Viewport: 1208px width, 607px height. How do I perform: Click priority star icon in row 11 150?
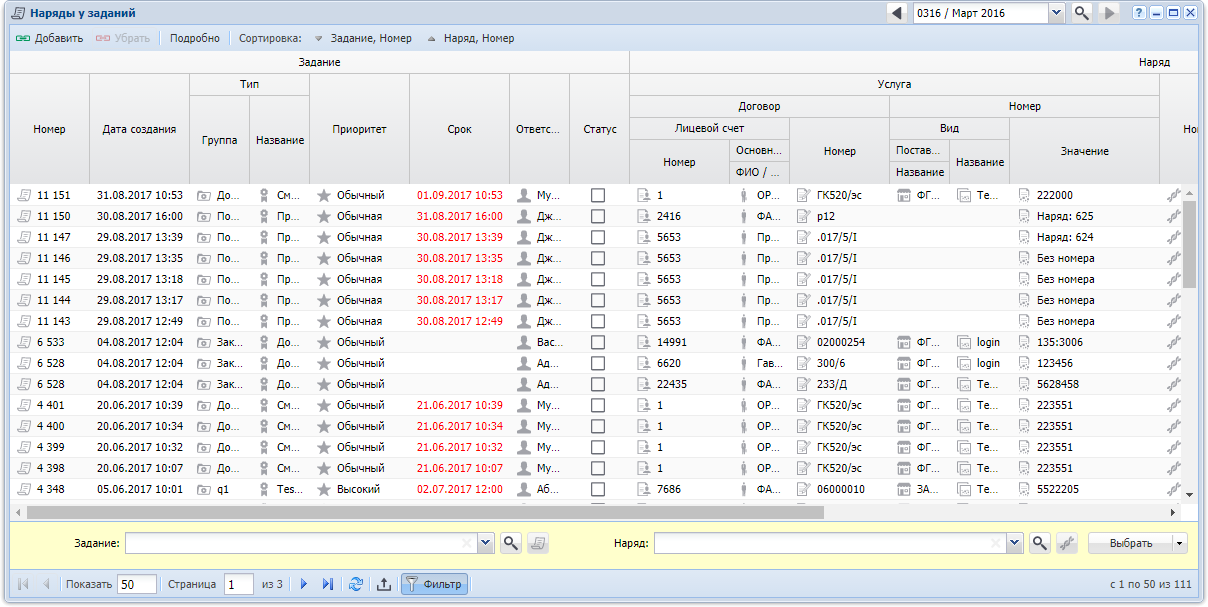(324, 216)
